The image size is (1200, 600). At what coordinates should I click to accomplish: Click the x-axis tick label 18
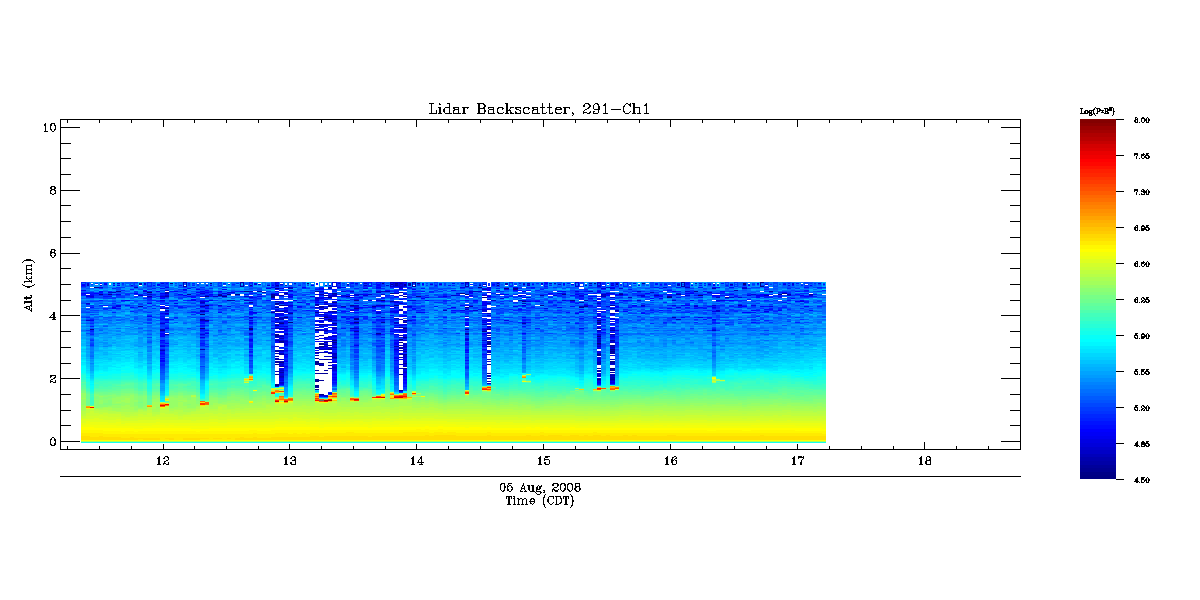(x=924, y=461)
